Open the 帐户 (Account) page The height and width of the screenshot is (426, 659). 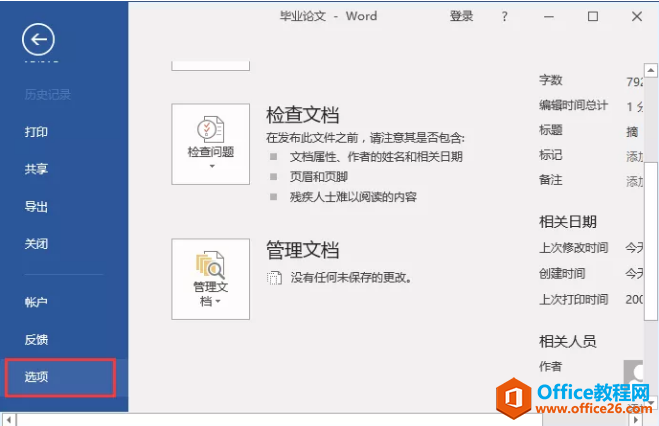click(x=36, y=302)
